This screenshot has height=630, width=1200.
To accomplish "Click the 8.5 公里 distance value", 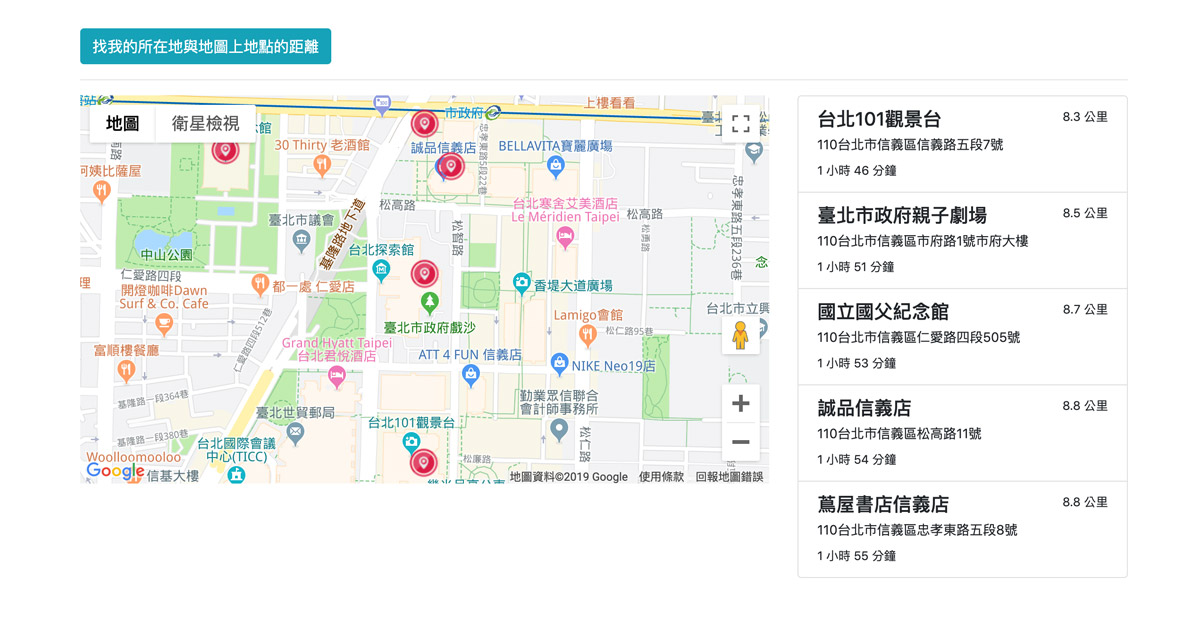I will click(x=1085, y=213).
